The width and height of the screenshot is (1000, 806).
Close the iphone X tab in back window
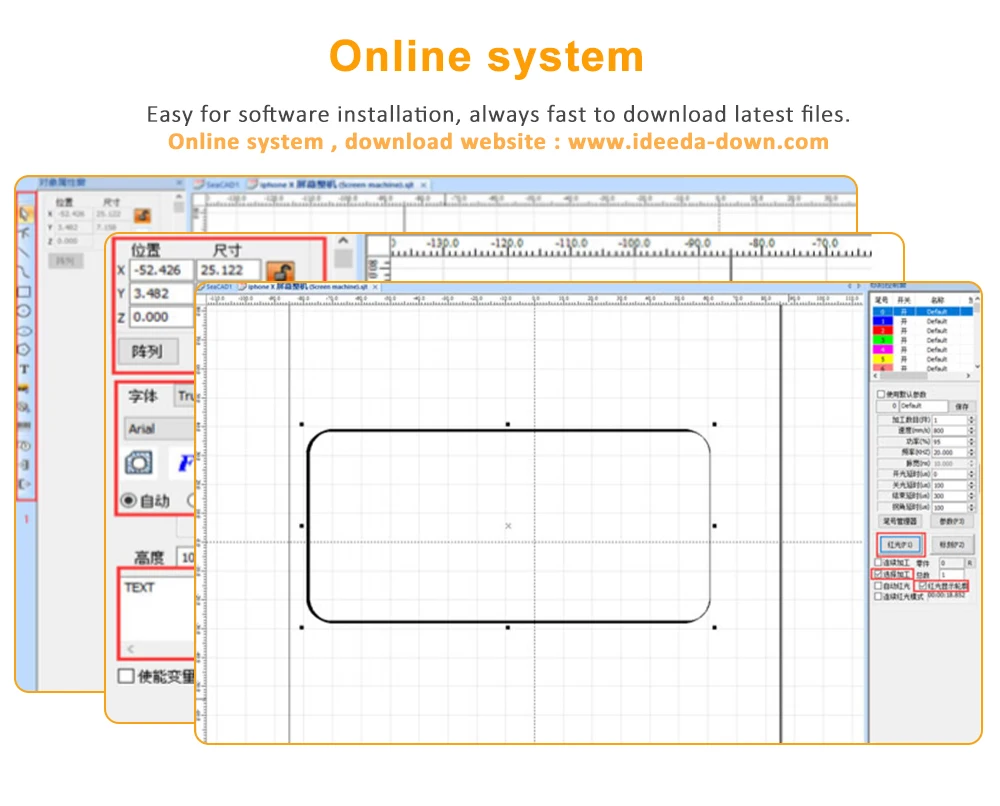(423, 184)
